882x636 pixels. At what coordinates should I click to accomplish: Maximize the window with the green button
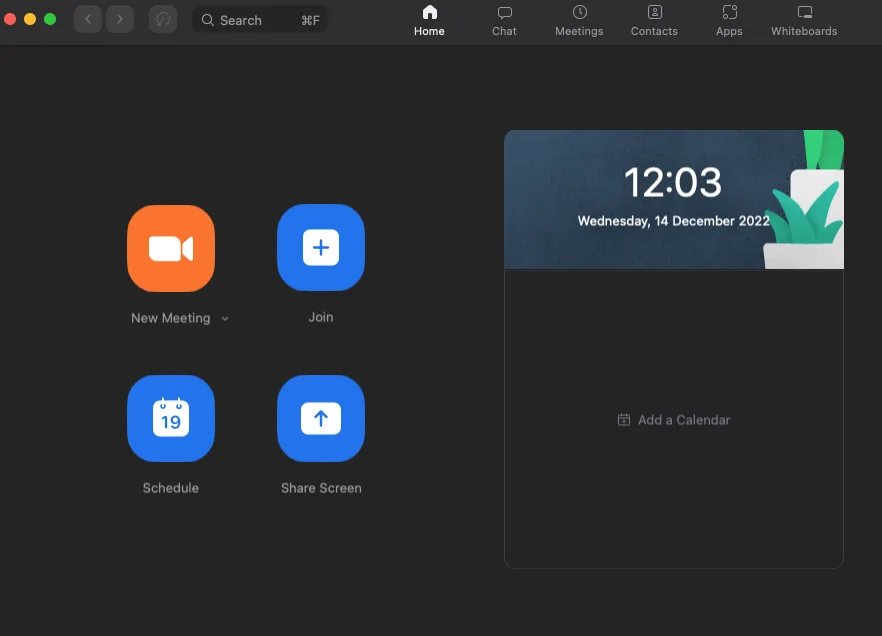click(x=50, y=19)
